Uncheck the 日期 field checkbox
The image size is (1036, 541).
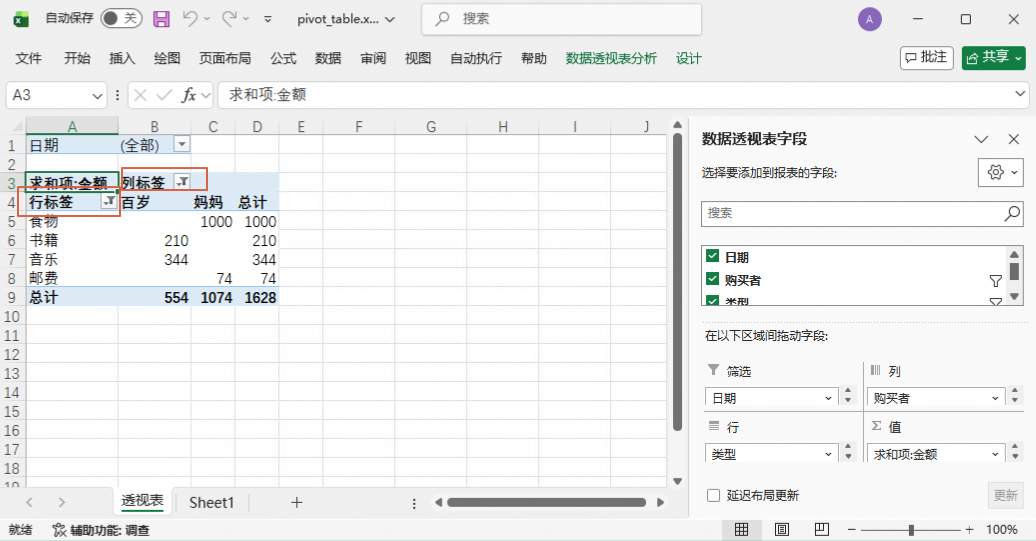pos(712,256)
